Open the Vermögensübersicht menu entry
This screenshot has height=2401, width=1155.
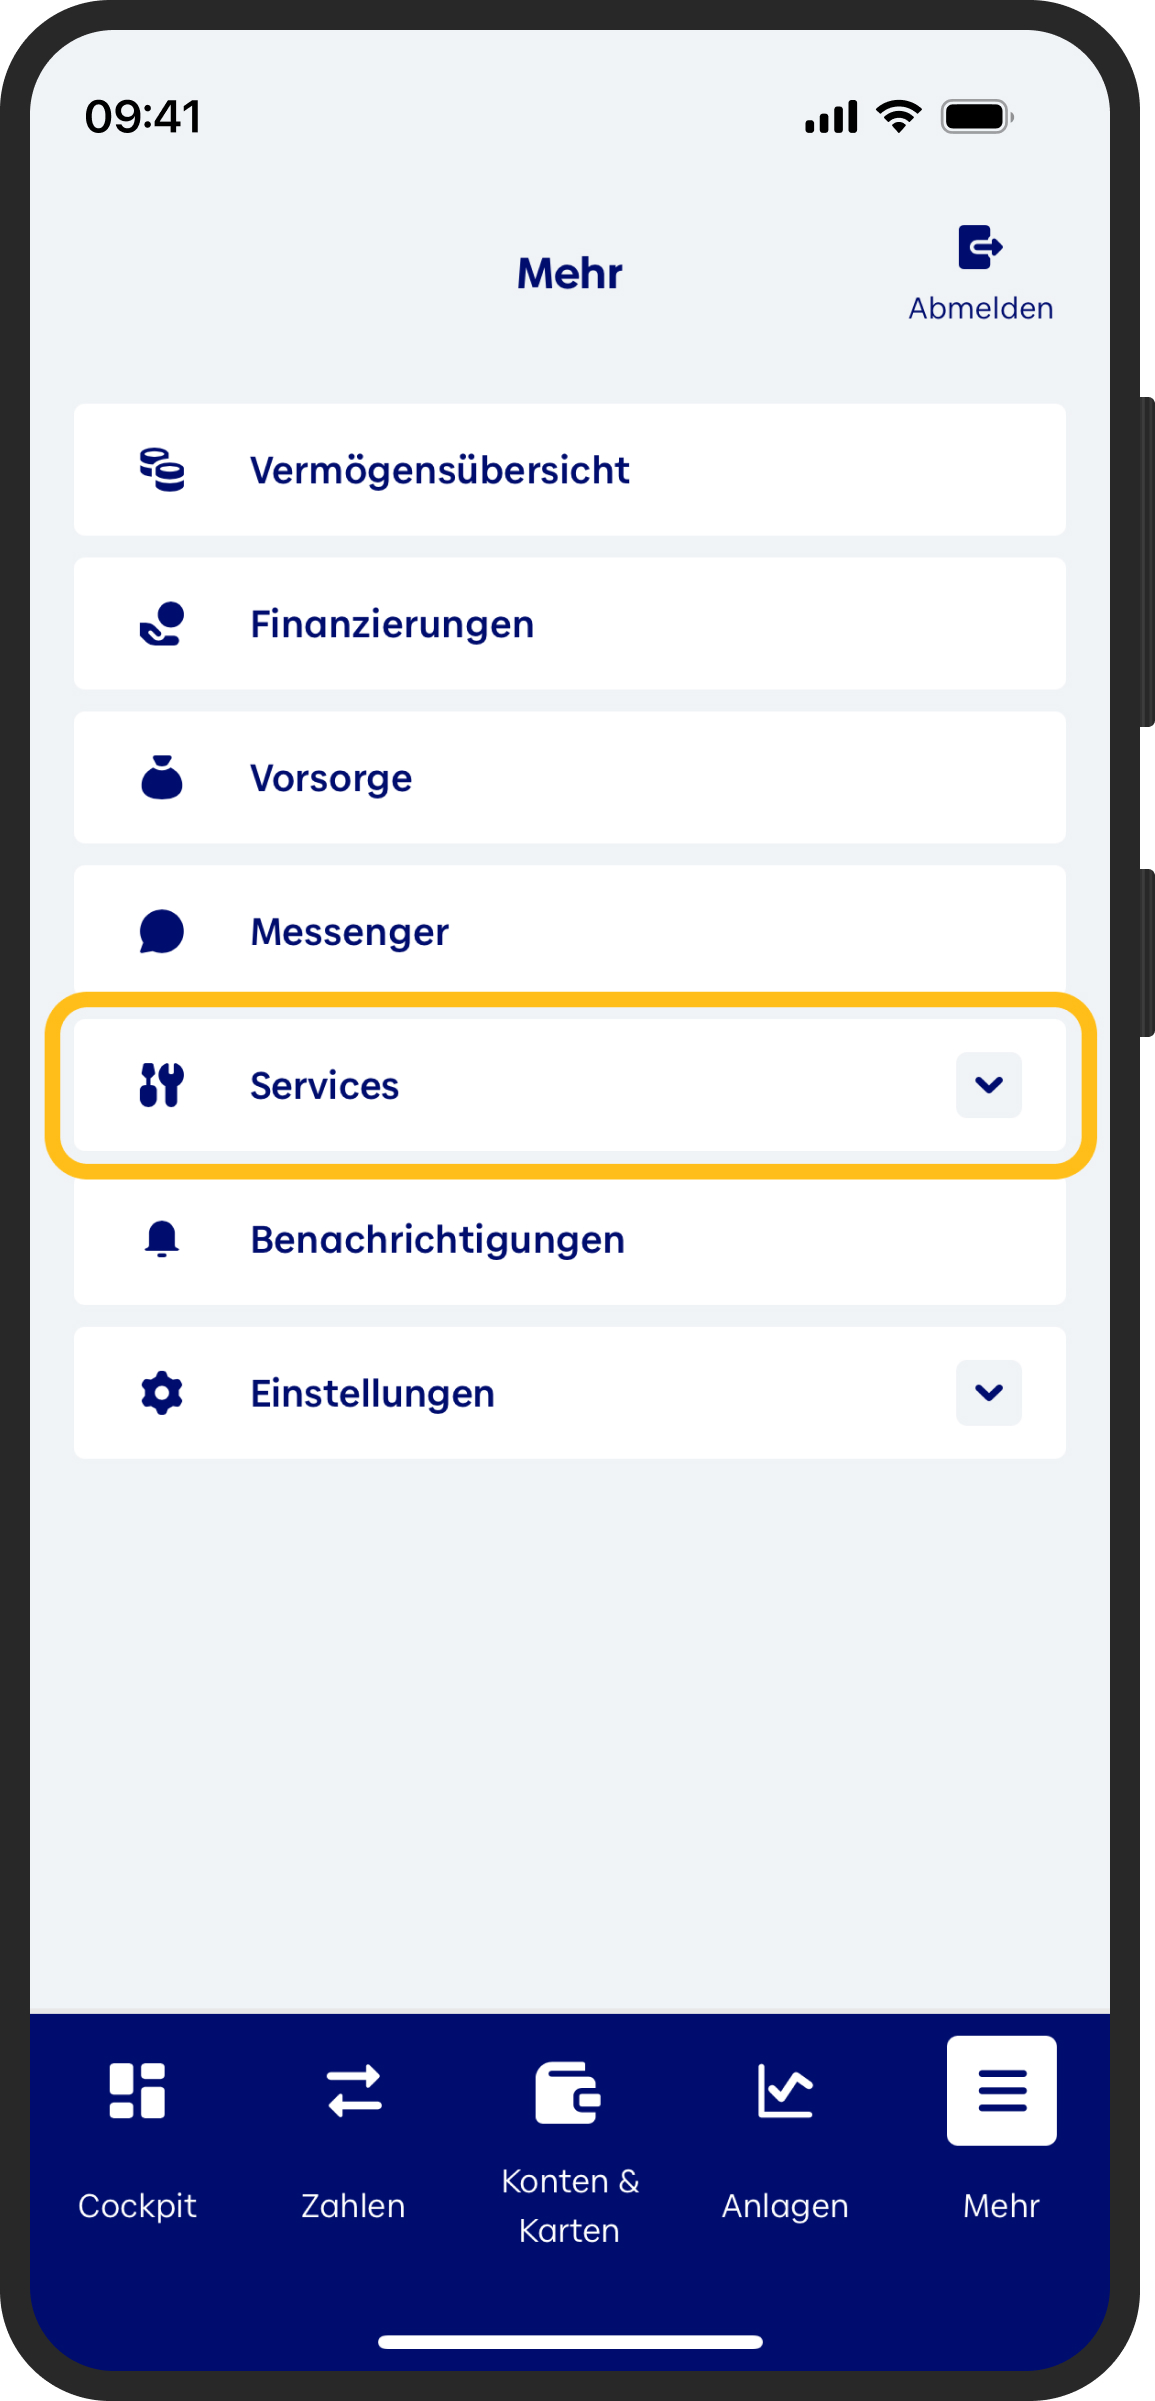[x=440, y=470]
